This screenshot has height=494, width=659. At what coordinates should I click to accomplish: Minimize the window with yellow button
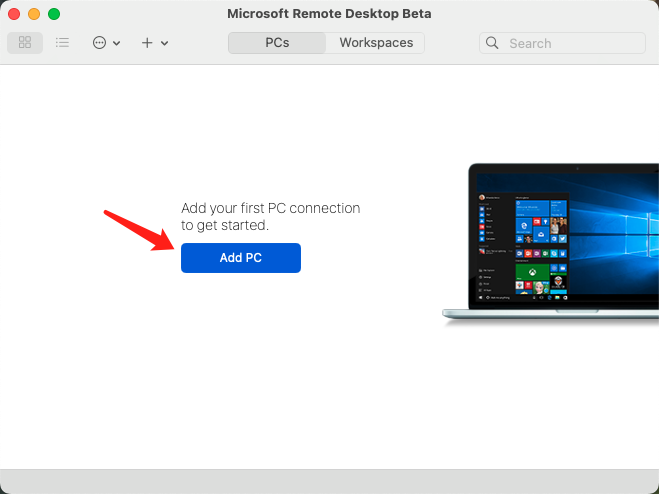[34, 14]
